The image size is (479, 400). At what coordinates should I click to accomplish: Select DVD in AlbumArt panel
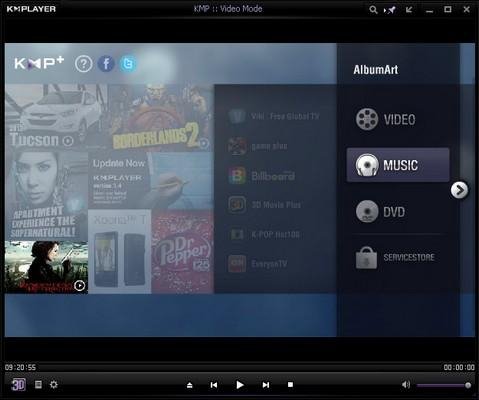click(398, 211)
